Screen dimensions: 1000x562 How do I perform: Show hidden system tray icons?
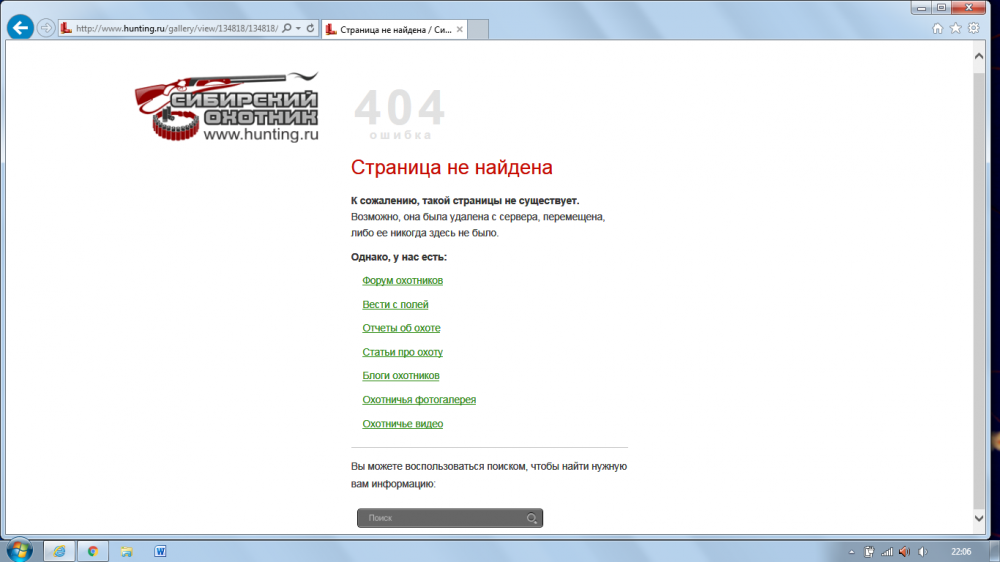pyautogui.click(x=851, y=551)
